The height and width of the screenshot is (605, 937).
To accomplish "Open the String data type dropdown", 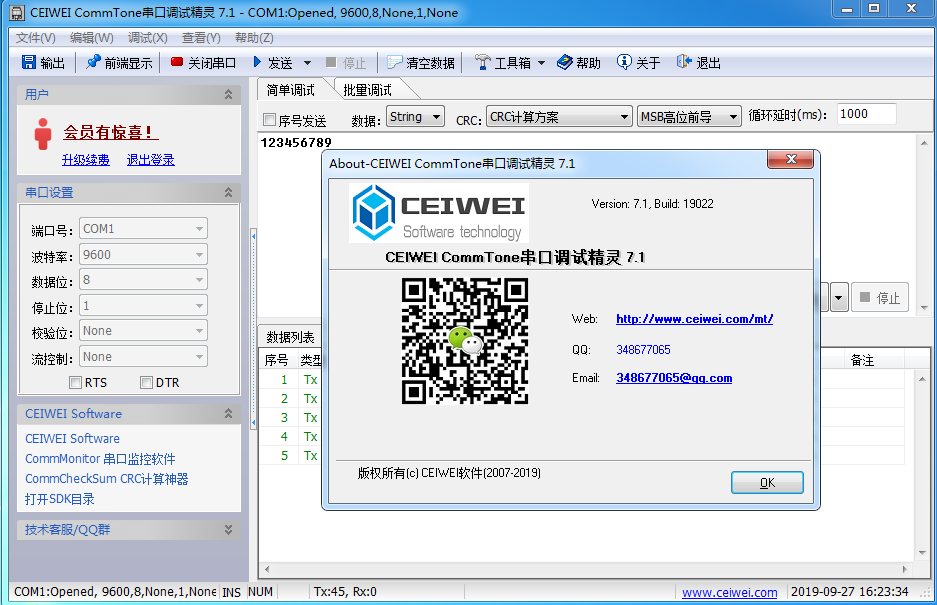I will [415, 117].
